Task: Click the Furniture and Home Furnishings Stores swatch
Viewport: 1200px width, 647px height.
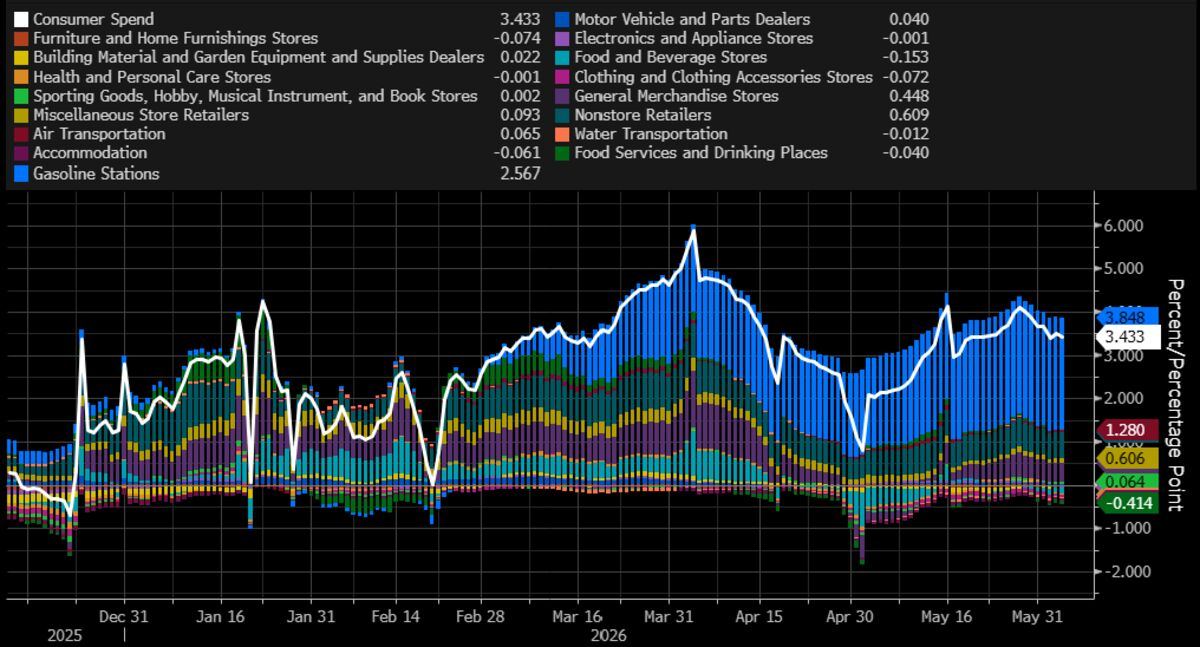Action: tap(21, 38)
